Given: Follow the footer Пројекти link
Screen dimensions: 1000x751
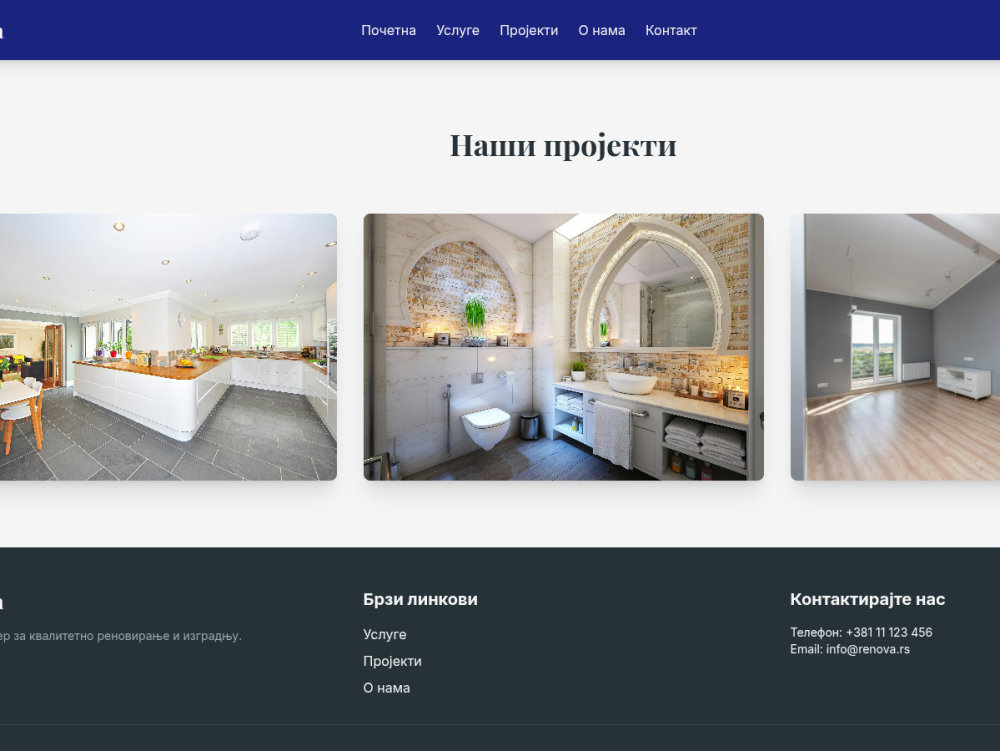Looking at the screenshot, I should pos(392,661).
